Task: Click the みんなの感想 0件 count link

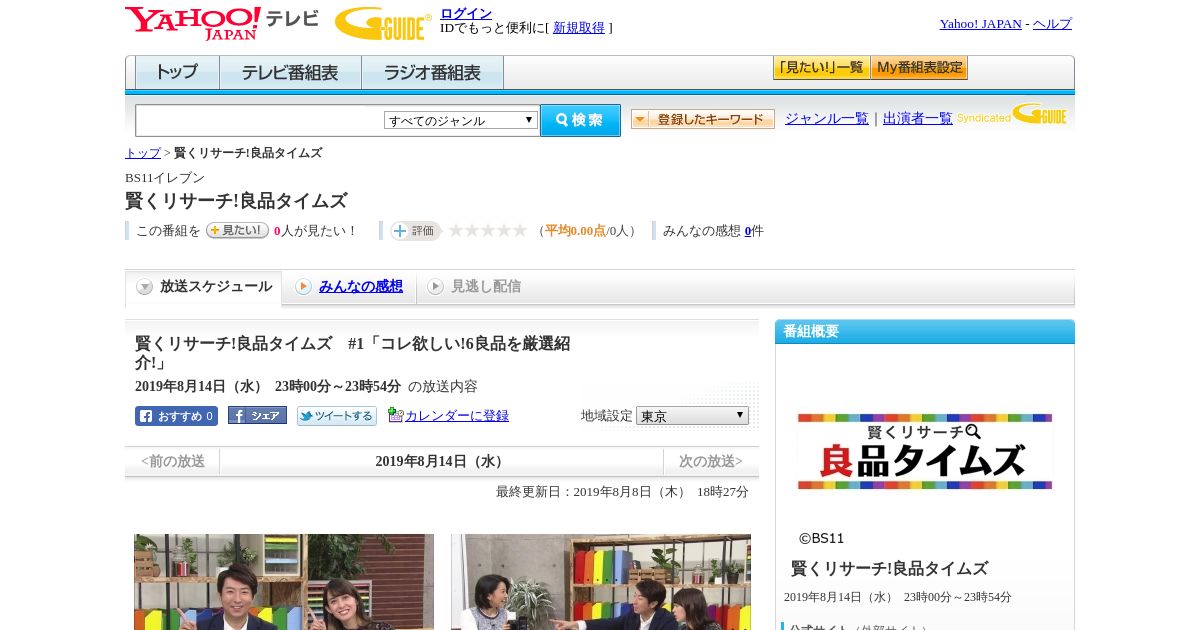Action: 748,231
